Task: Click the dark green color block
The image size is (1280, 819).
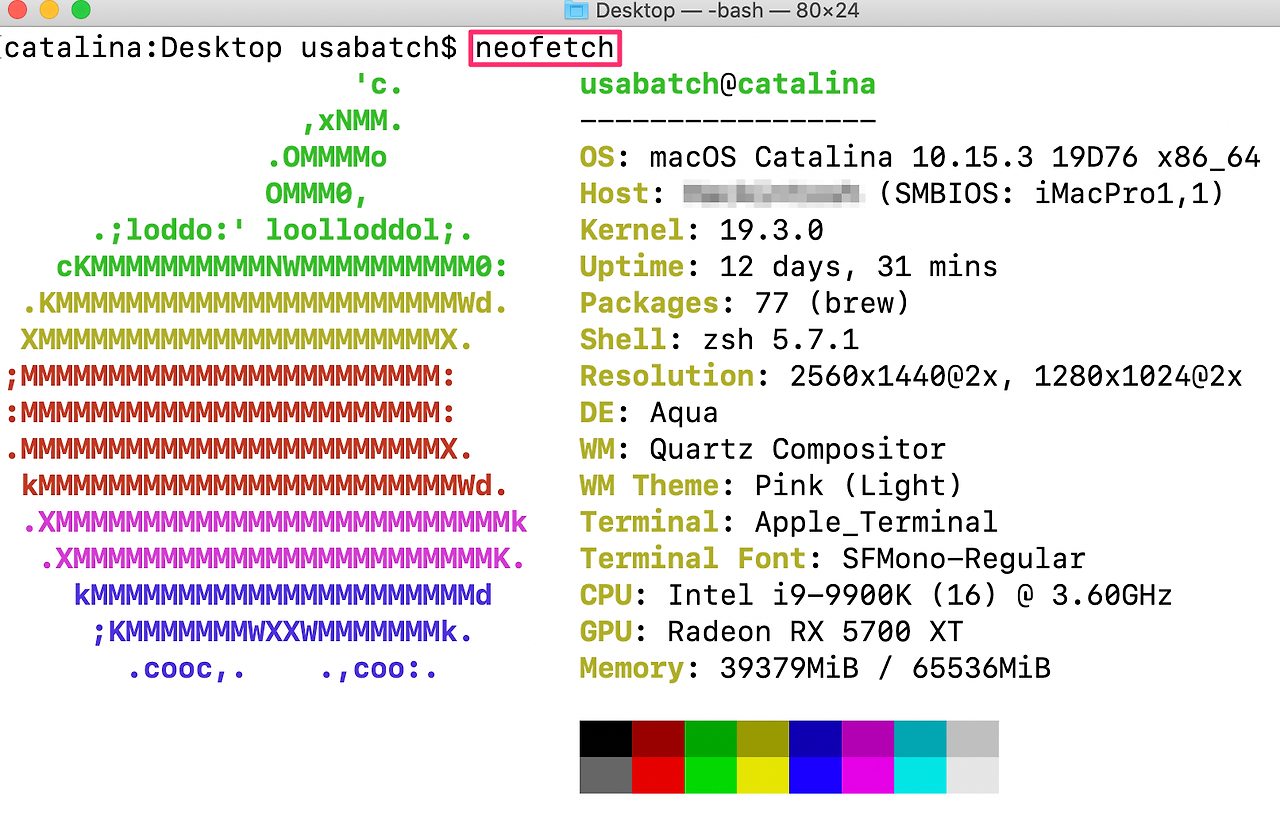Action: (x=711, y=739)
